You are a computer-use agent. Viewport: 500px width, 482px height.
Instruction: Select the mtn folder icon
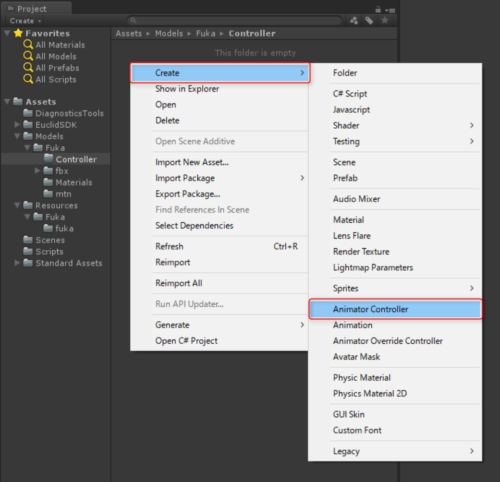point(48,193)
